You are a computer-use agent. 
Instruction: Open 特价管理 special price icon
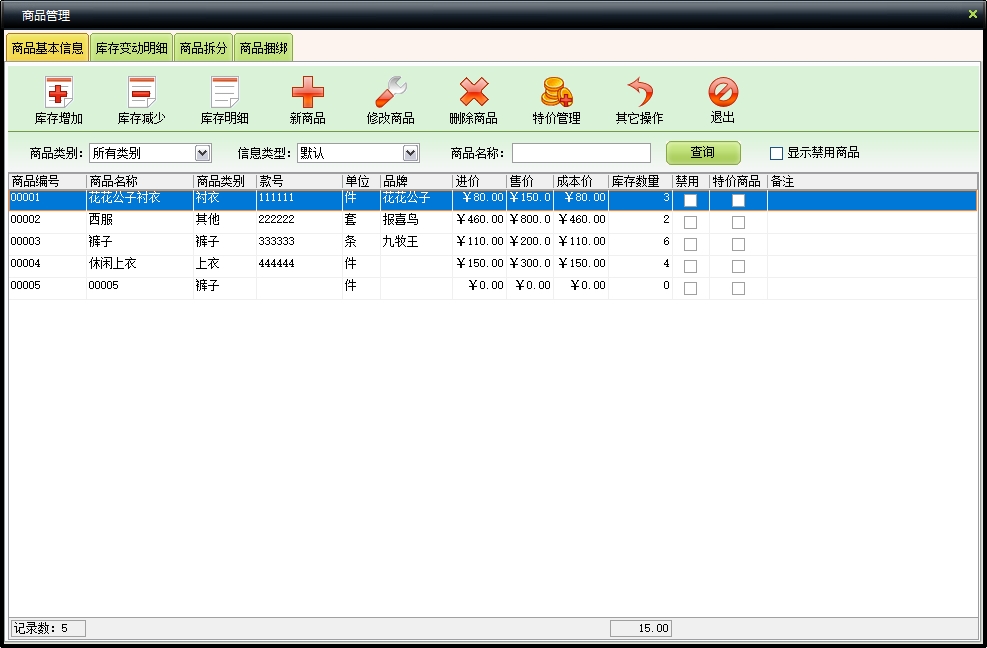pyautogui.click(x=556, y=93)
